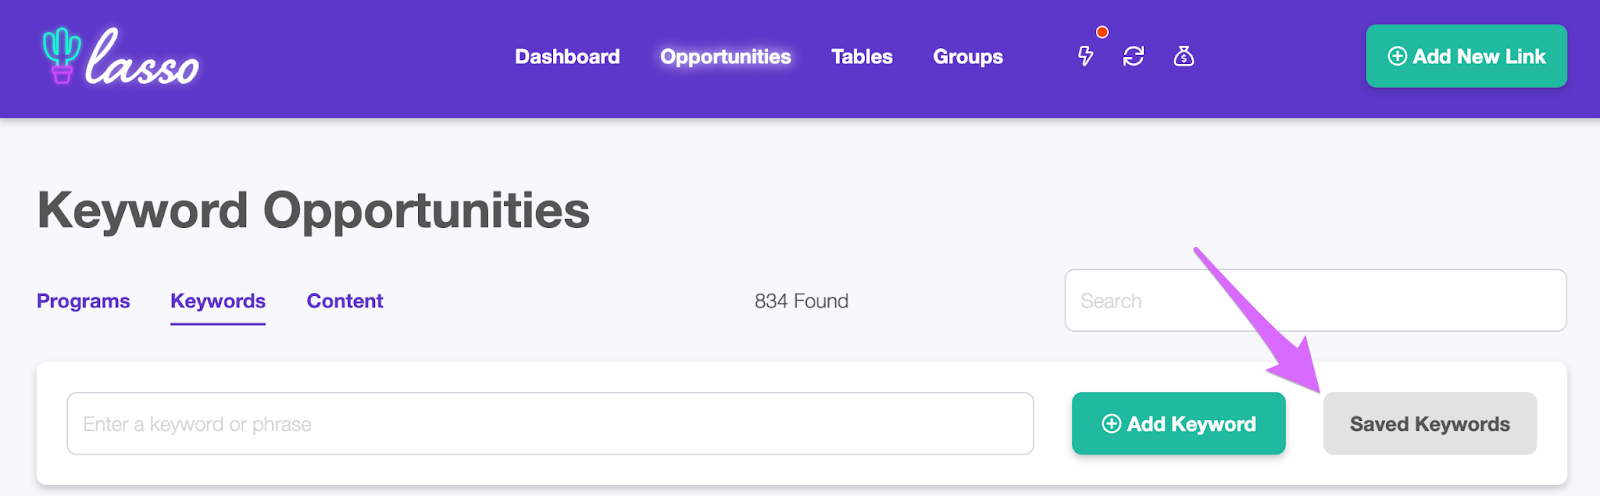1600x496 pixels.
Task: Open the lightning bolt notifications icon
Action: (1085, 56)
